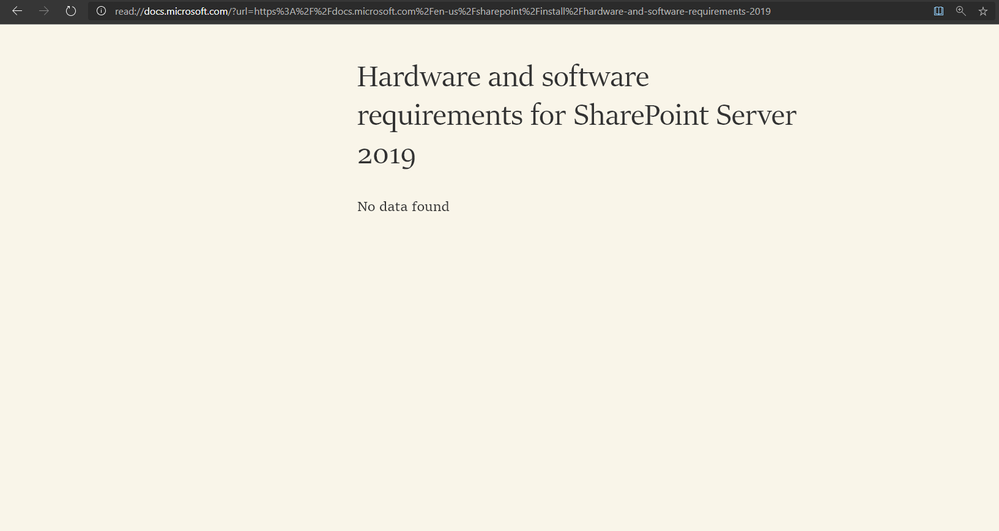999x531 pixels.
Task: Click the 'No data found' message
Action: 403,207
